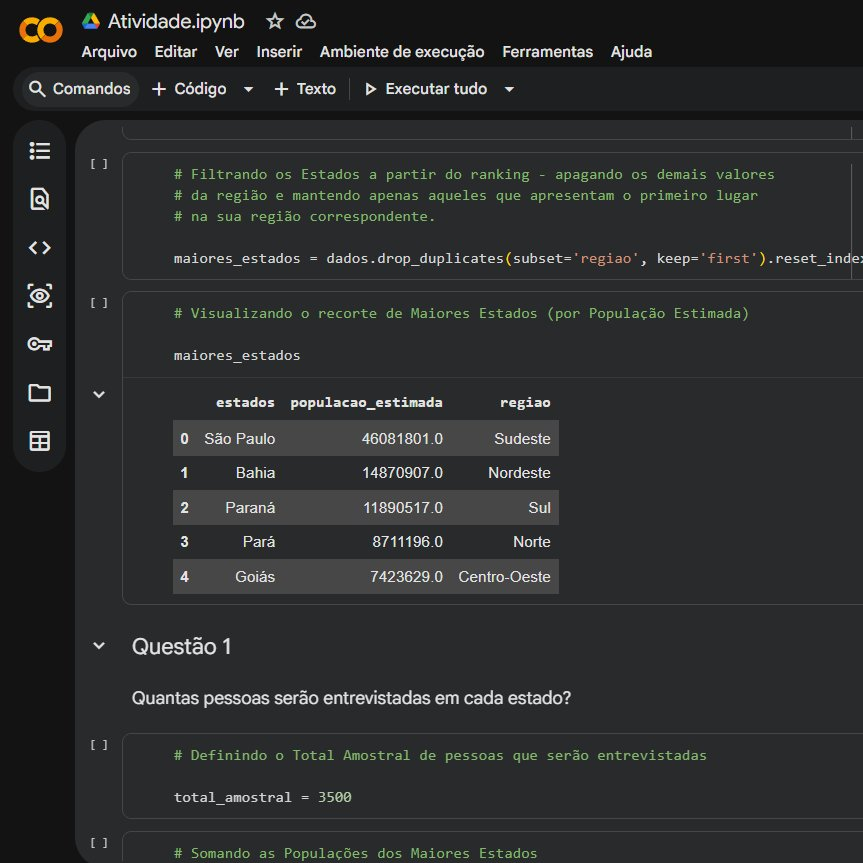
Task: Click the value 14870907.0
Action: coord(402,473)
